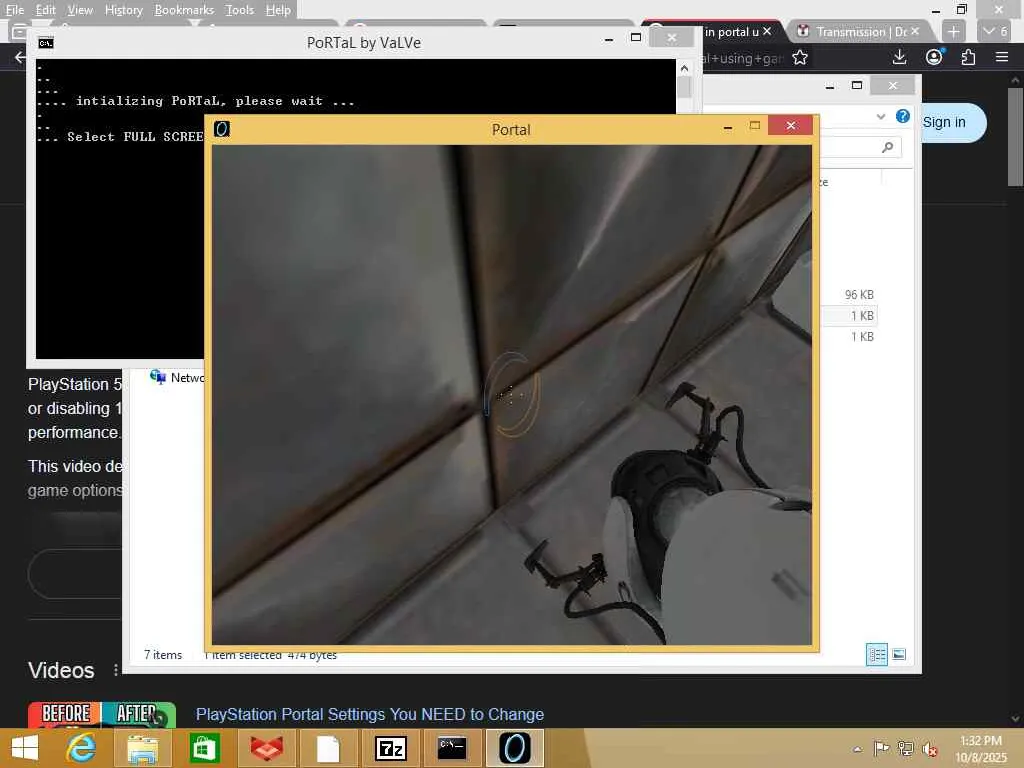This screenshot has height=768, width=1024.
Task: Click the Portal window title icon
Action: tap(222, 129)
